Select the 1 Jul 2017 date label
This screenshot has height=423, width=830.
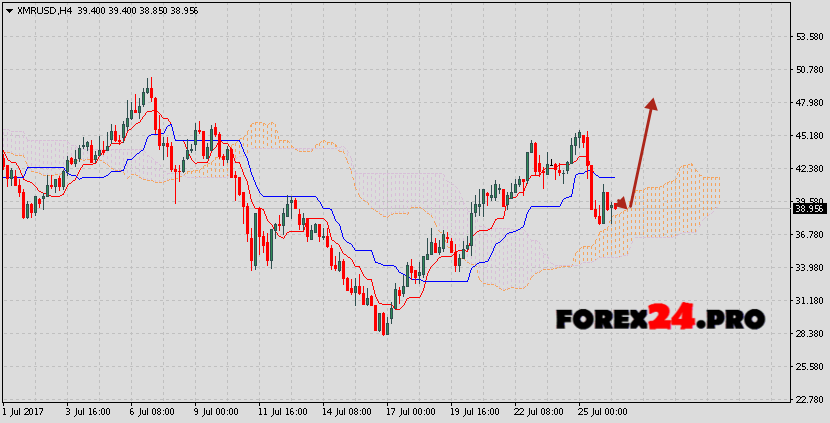pos(25,412)
